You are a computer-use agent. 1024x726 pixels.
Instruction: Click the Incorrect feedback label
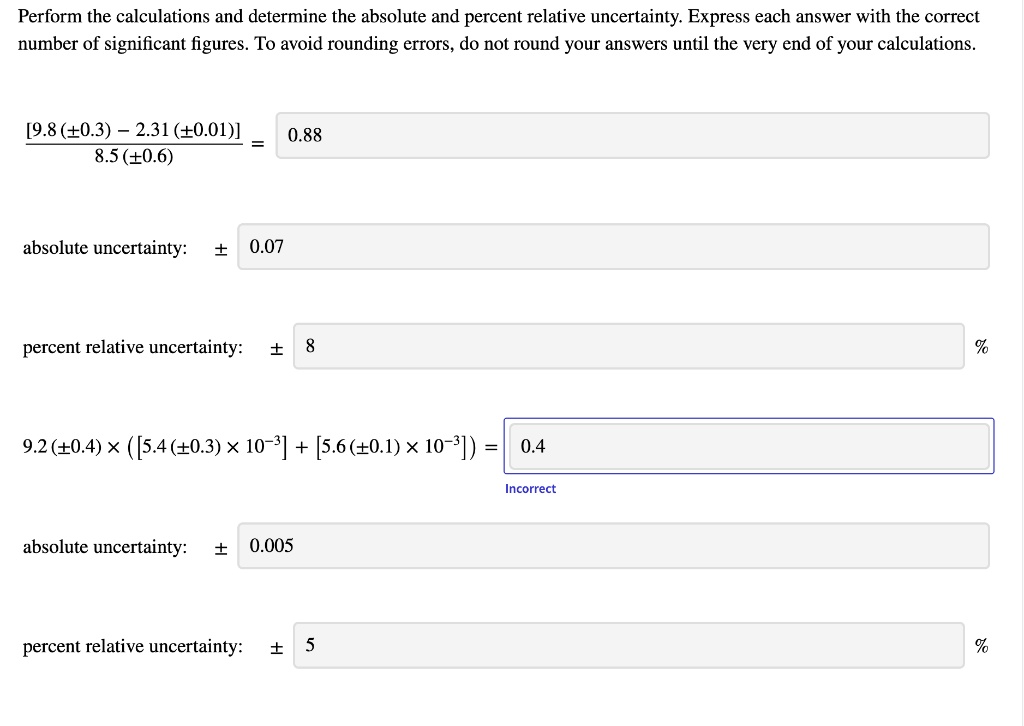pos(530,488)
